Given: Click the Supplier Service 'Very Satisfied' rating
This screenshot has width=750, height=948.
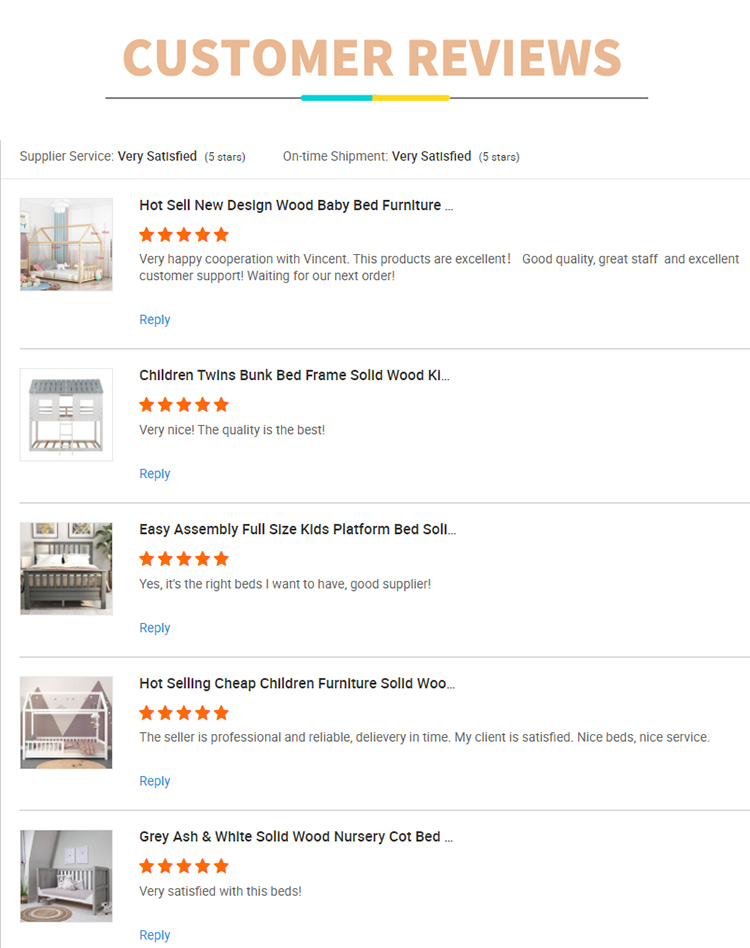Looking at the screenshot, I should [157, 156].
